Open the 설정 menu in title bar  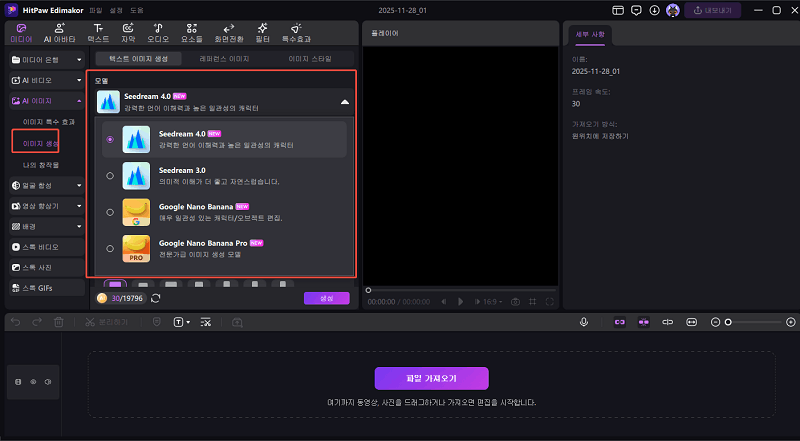tap(116, 10)
